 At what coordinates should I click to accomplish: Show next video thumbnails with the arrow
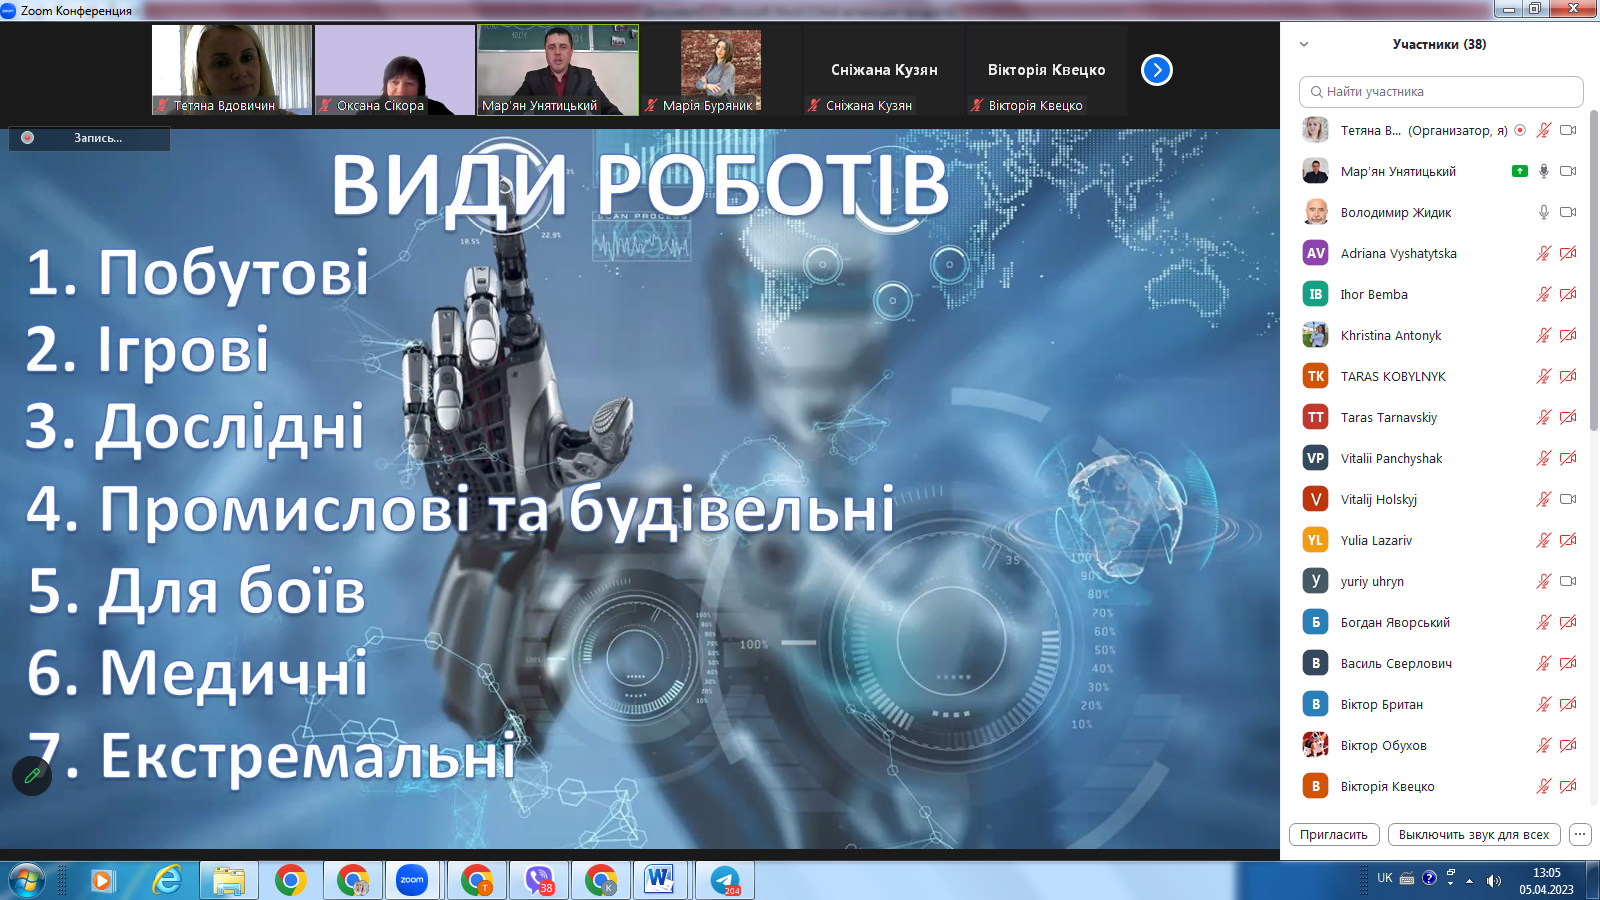1157,70
